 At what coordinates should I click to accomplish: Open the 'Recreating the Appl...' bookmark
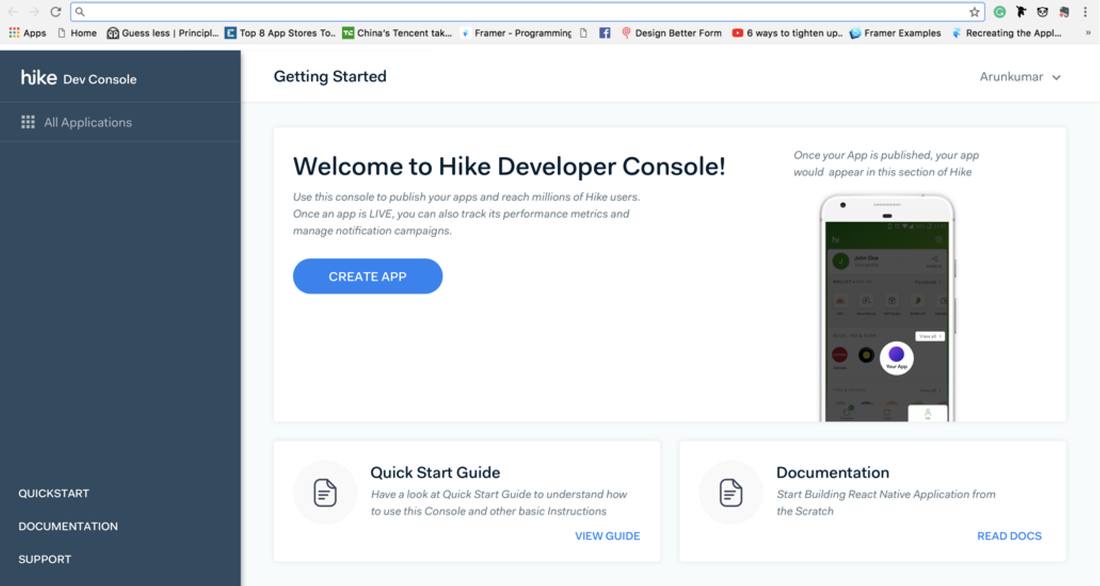(x=1007, y=33)
